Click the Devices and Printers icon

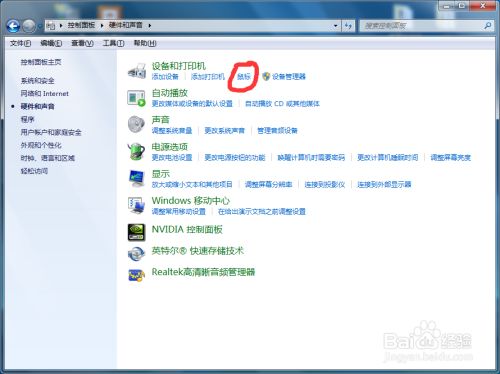[137, 70]
